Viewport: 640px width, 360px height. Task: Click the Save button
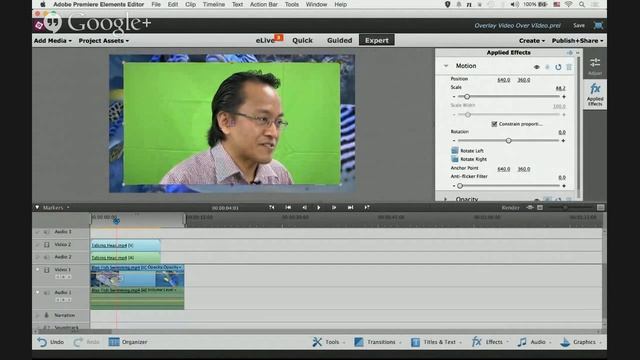point(579,25)
